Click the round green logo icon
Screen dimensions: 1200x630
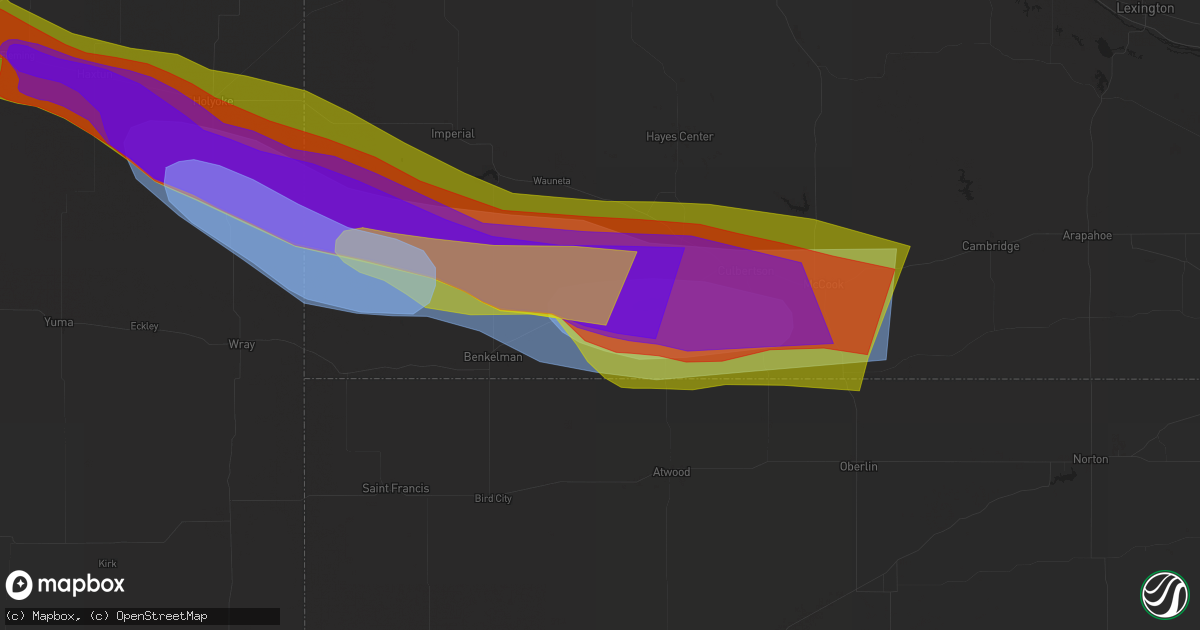click(1164, 594)
